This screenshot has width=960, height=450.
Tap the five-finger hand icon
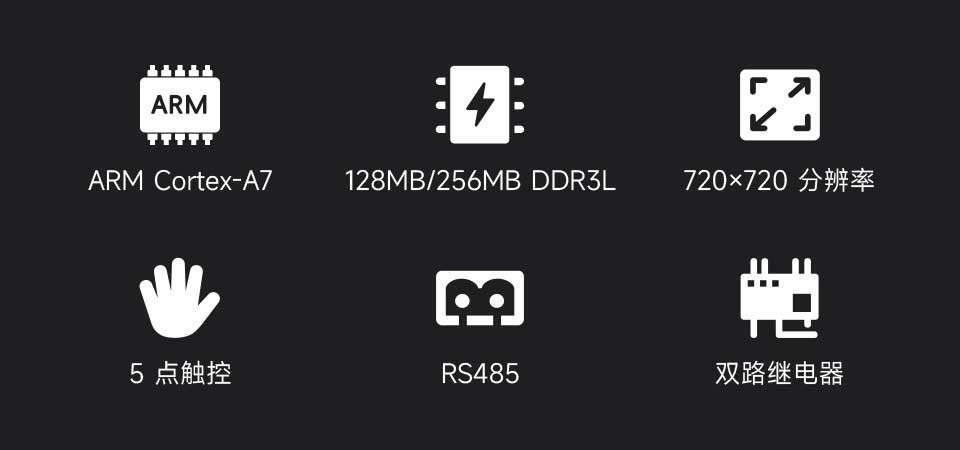click(x=179, y=298)
